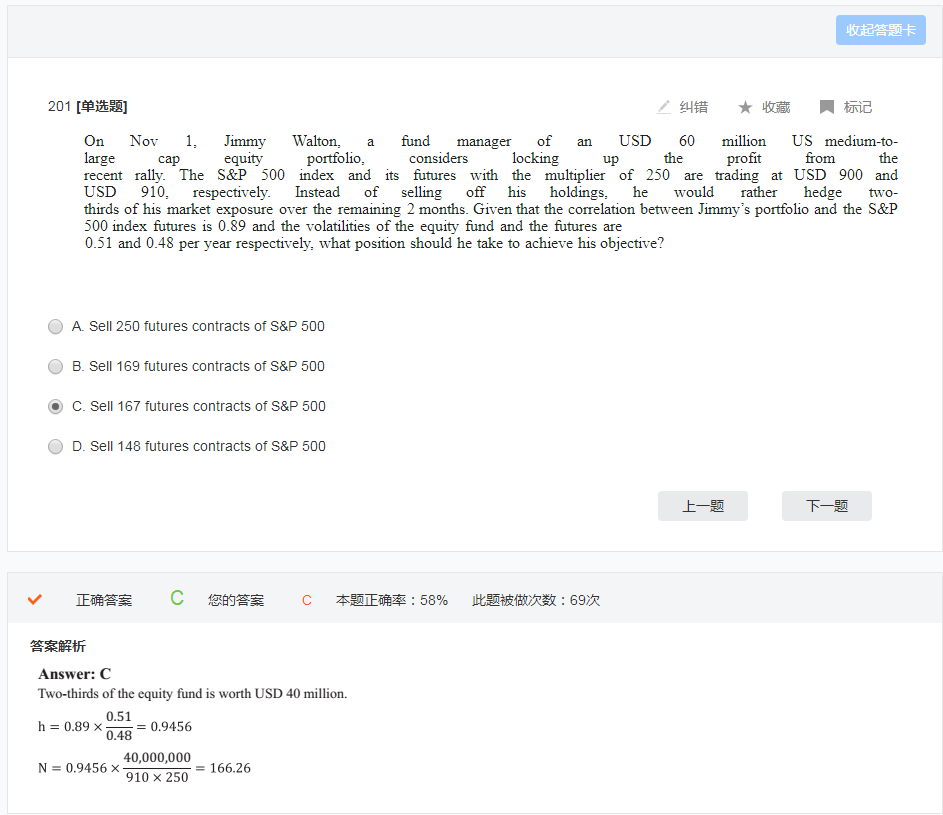Viewport: 943px width, 815px height.
Task: Click the 答案解析 heading
Action: 58,646
